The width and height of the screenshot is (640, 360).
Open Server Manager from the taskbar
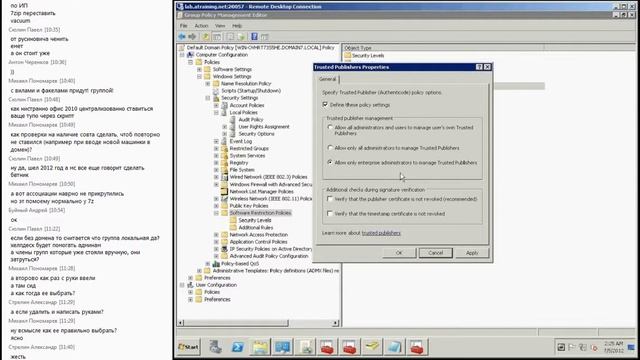coord(215,347)
